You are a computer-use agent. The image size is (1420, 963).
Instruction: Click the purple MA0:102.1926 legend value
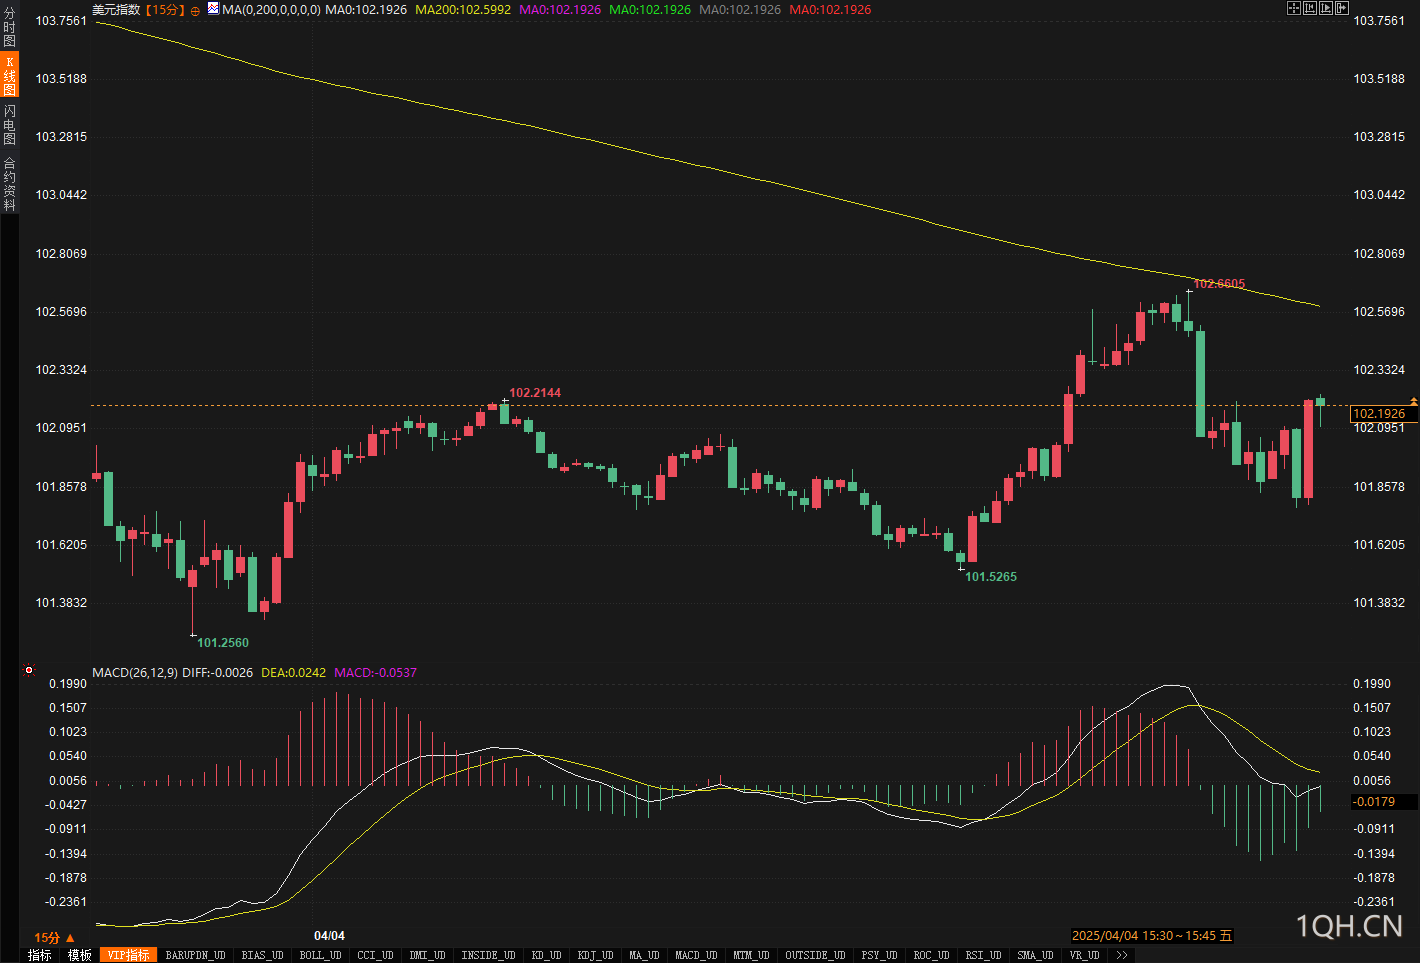pyautogui.click(x=560, y=10)
